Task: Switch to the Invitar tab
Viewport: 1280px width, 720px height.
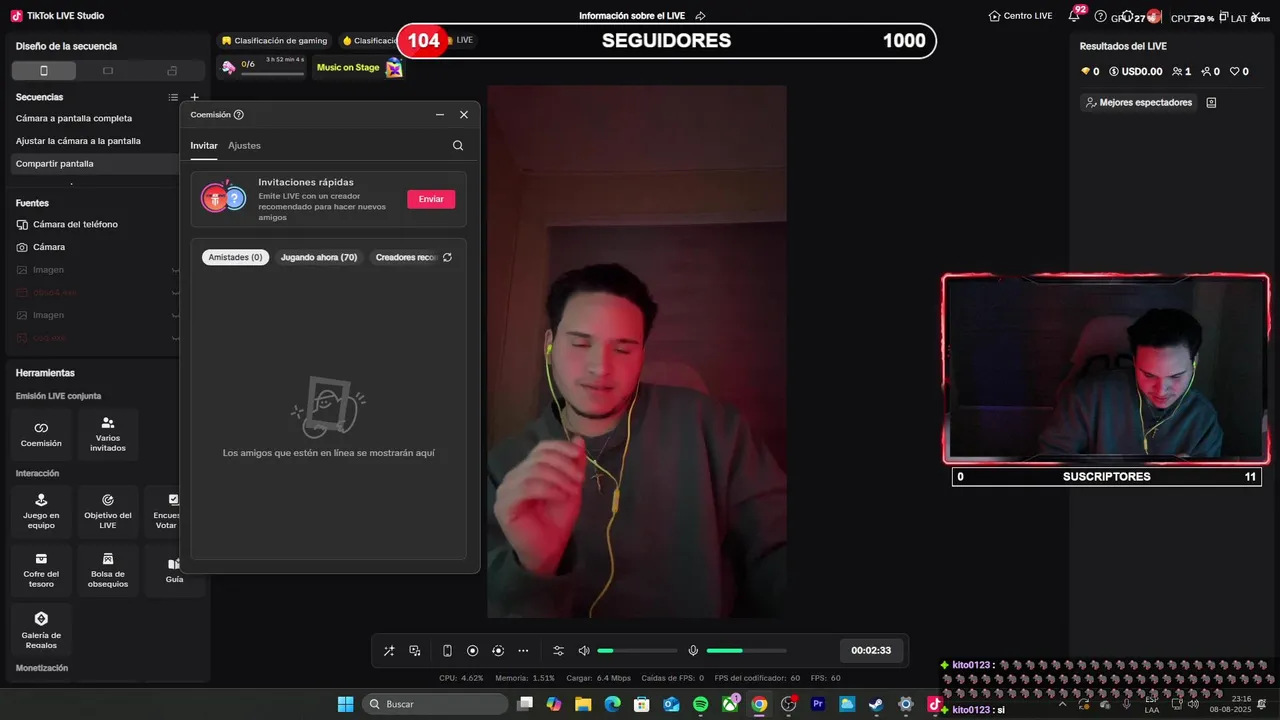Action: click(x=204, y=145)
